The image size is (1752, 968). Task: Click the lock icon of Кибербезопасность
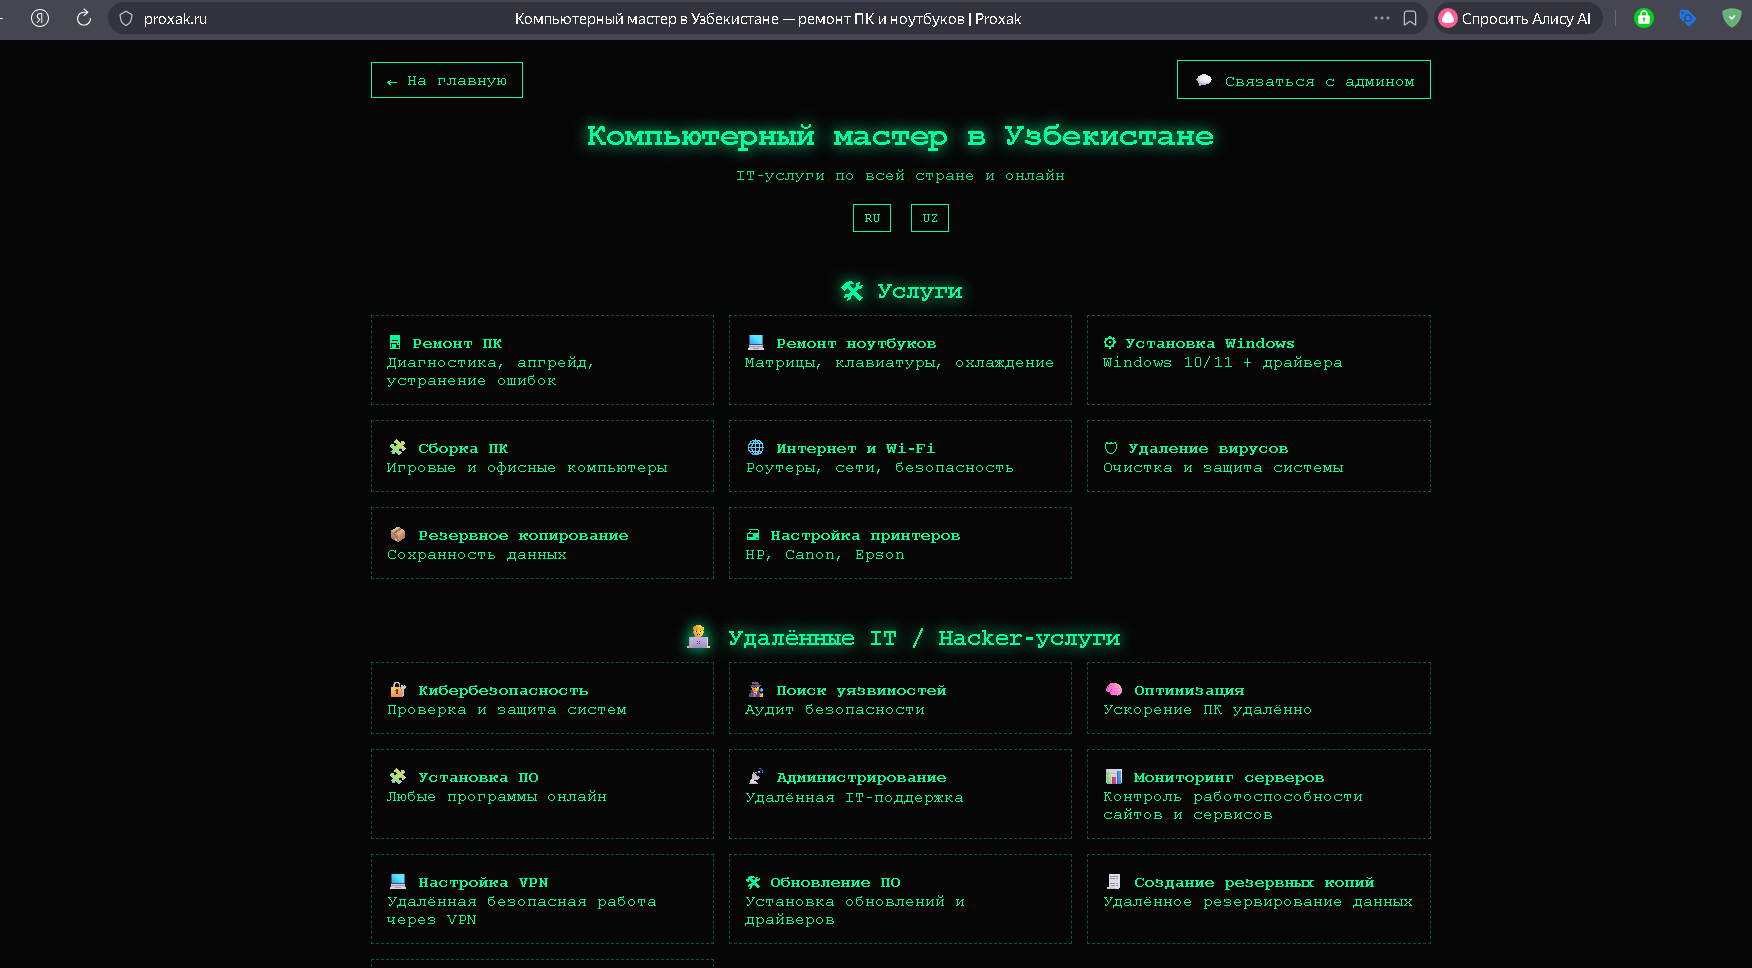(x=397, y=690)
